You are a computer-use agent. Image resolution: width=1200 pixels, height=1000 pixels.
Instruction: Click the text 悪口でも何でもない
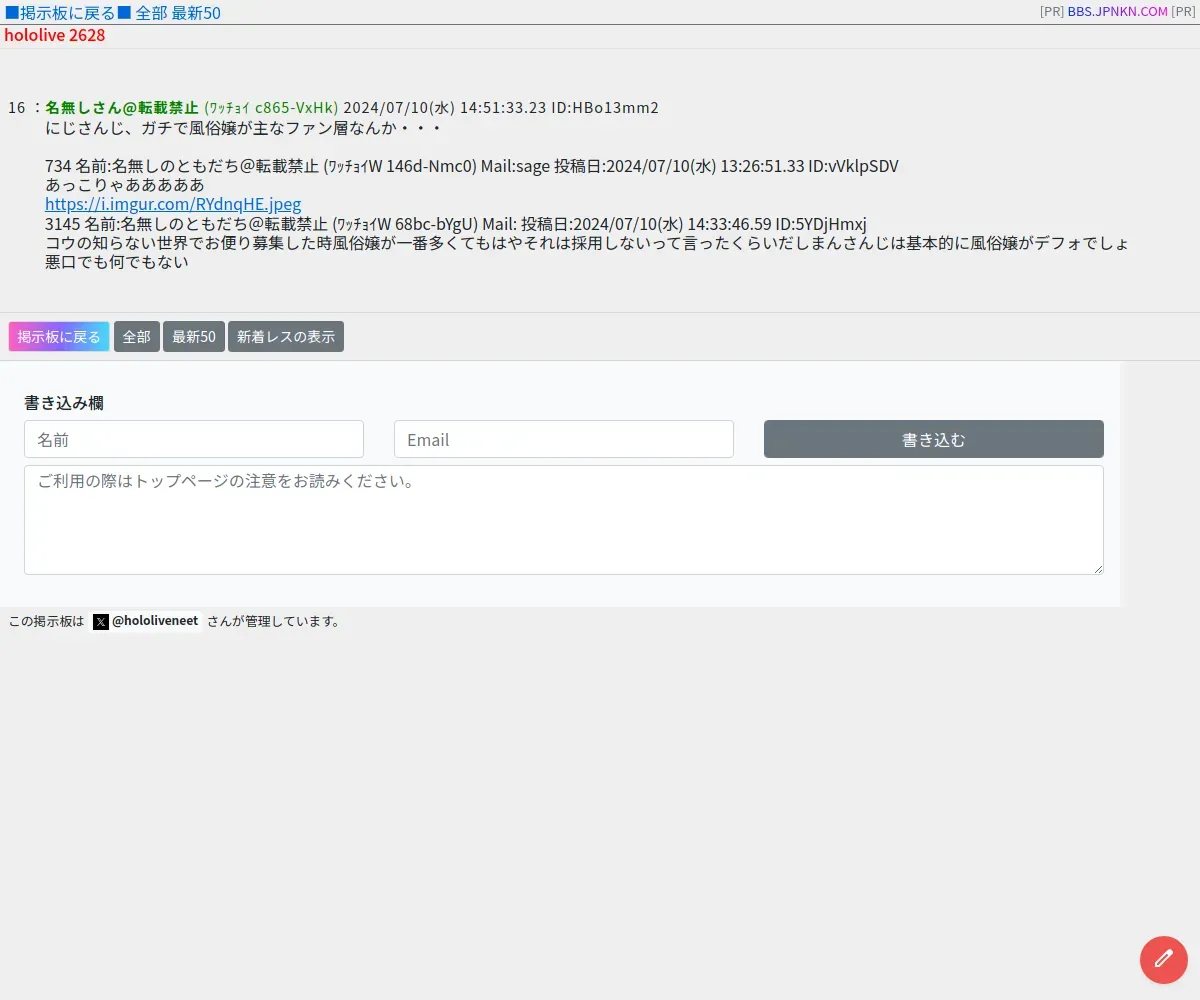[117, 263]
